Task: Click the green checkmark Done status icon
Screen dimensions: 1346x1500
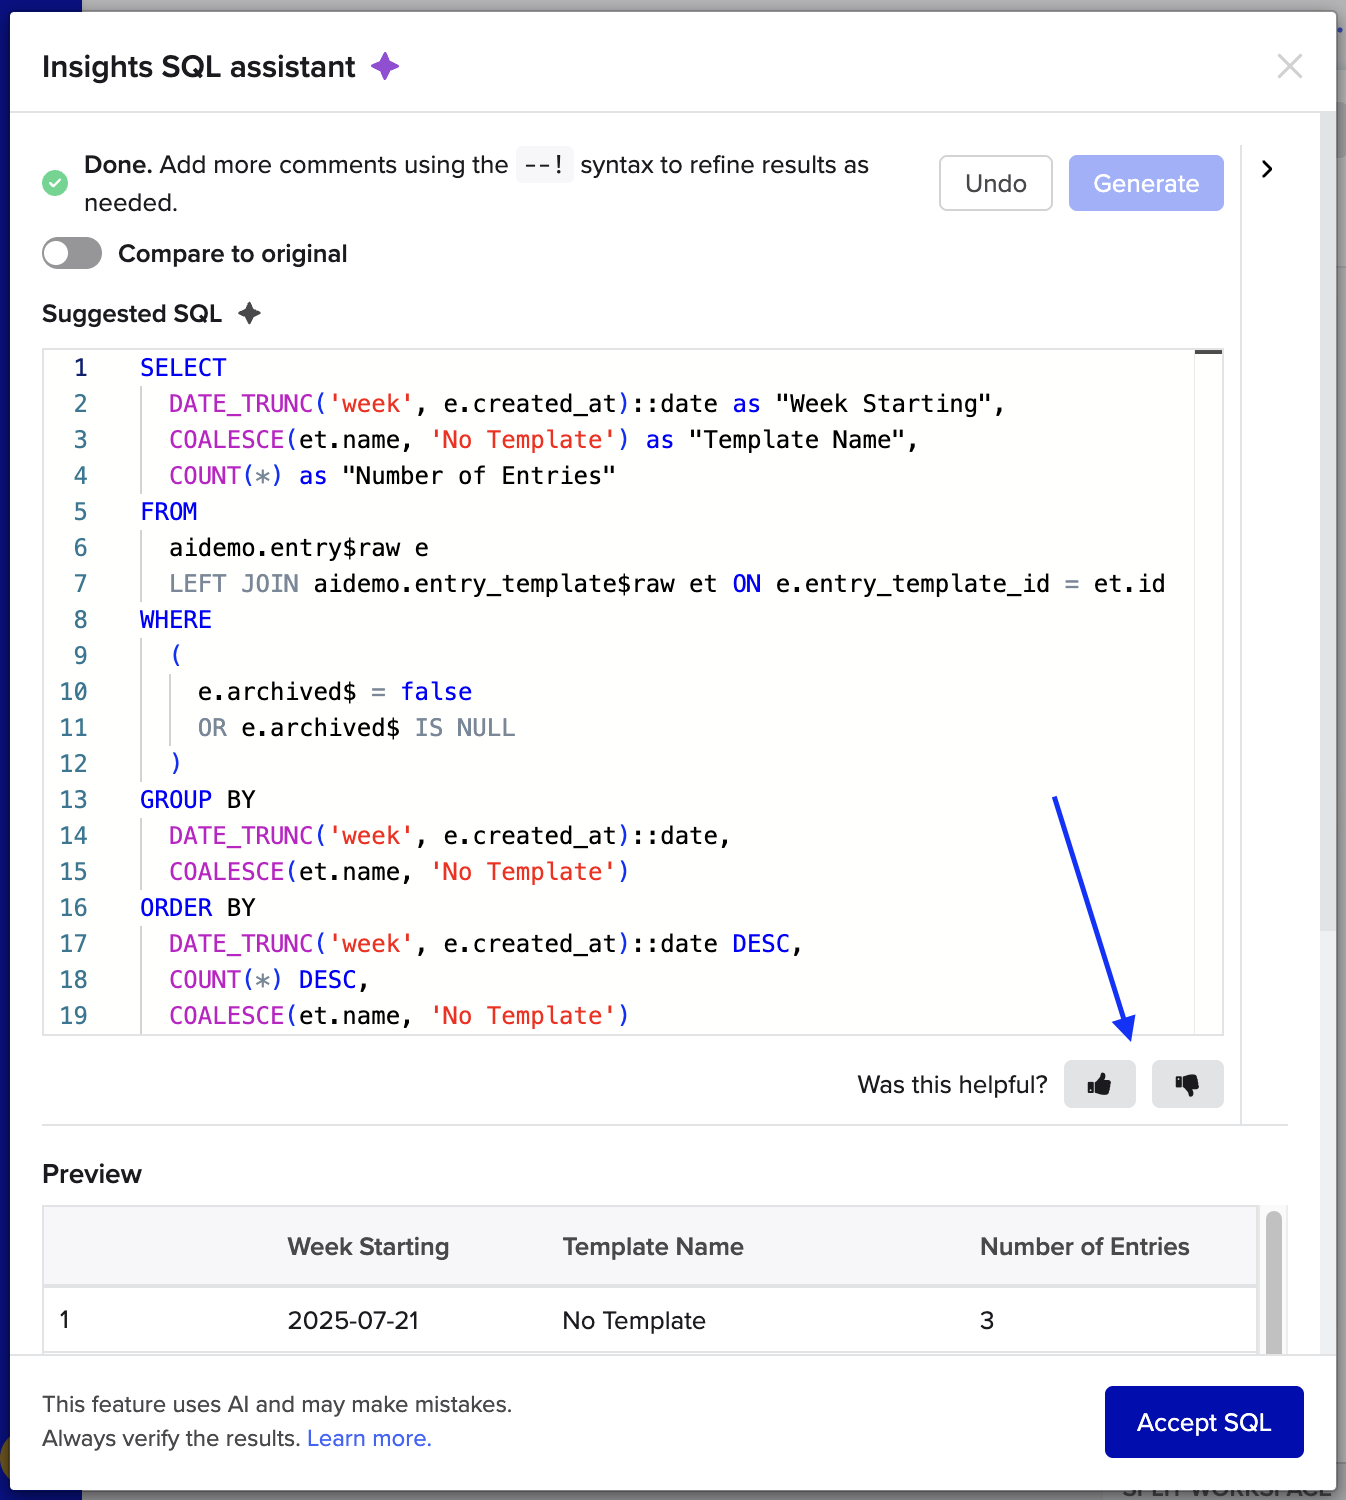Action: pyautogui.click(x=55, y=183)
